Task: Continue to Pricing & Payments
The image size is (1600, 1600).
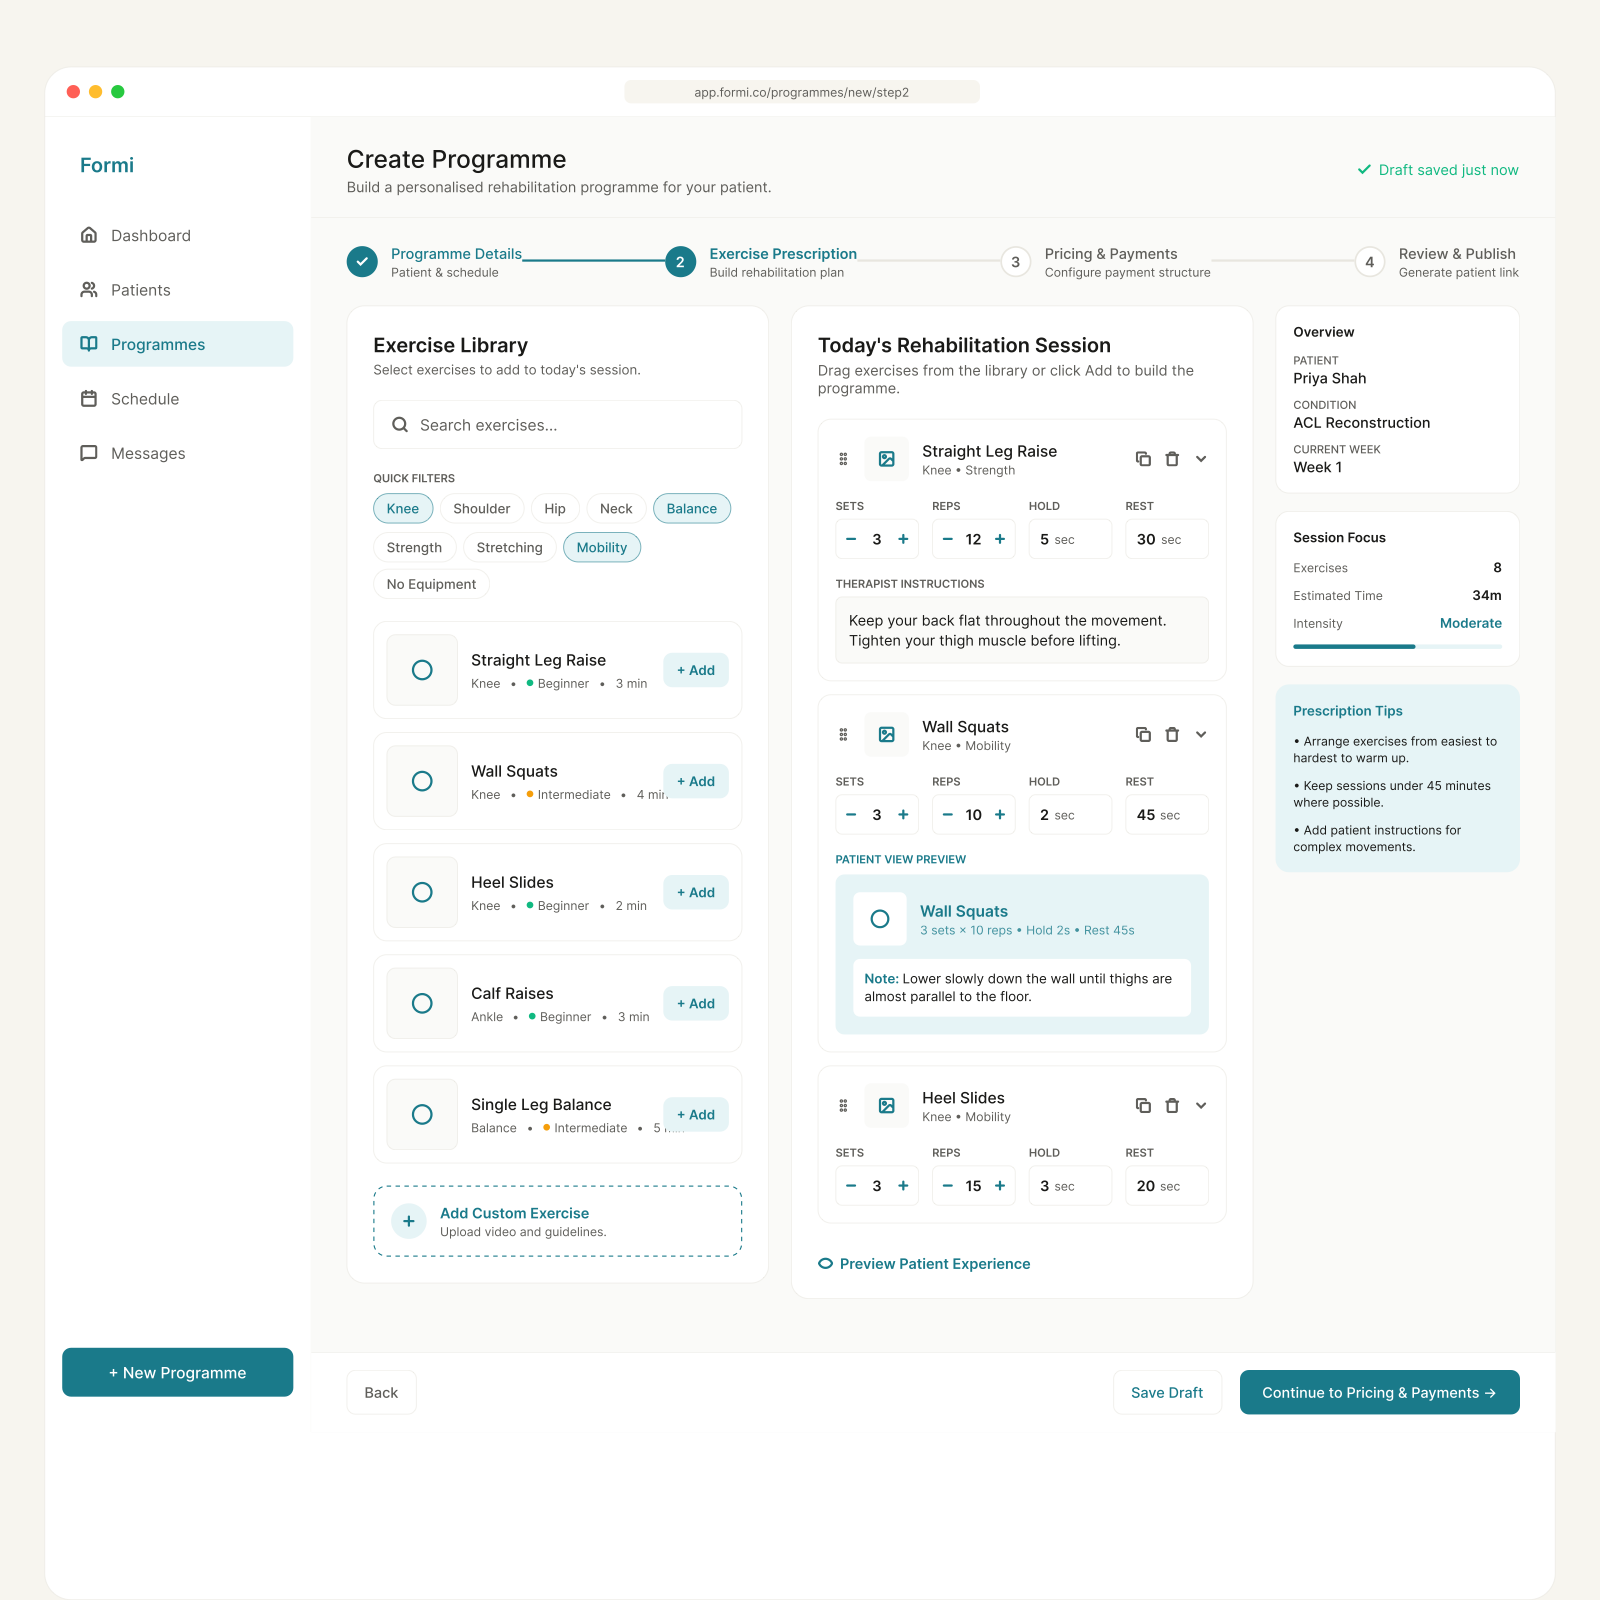Action: coord(1379,1393)
